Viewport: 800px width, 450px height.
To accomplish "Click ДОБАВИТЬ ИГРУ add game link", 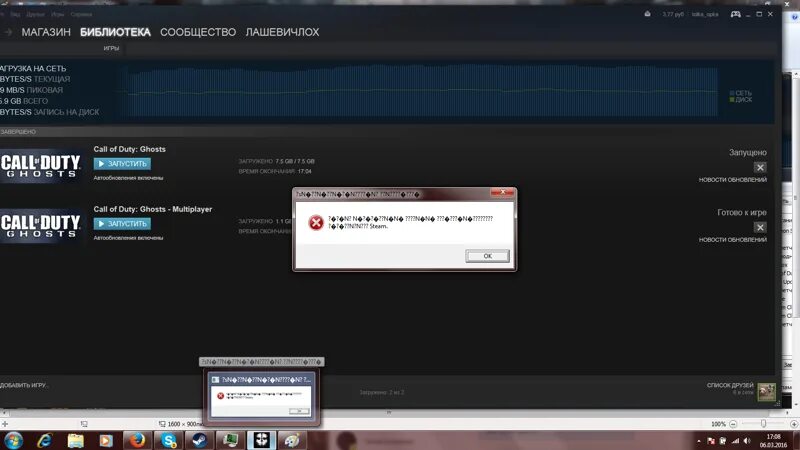I will [x=23, y=385].
